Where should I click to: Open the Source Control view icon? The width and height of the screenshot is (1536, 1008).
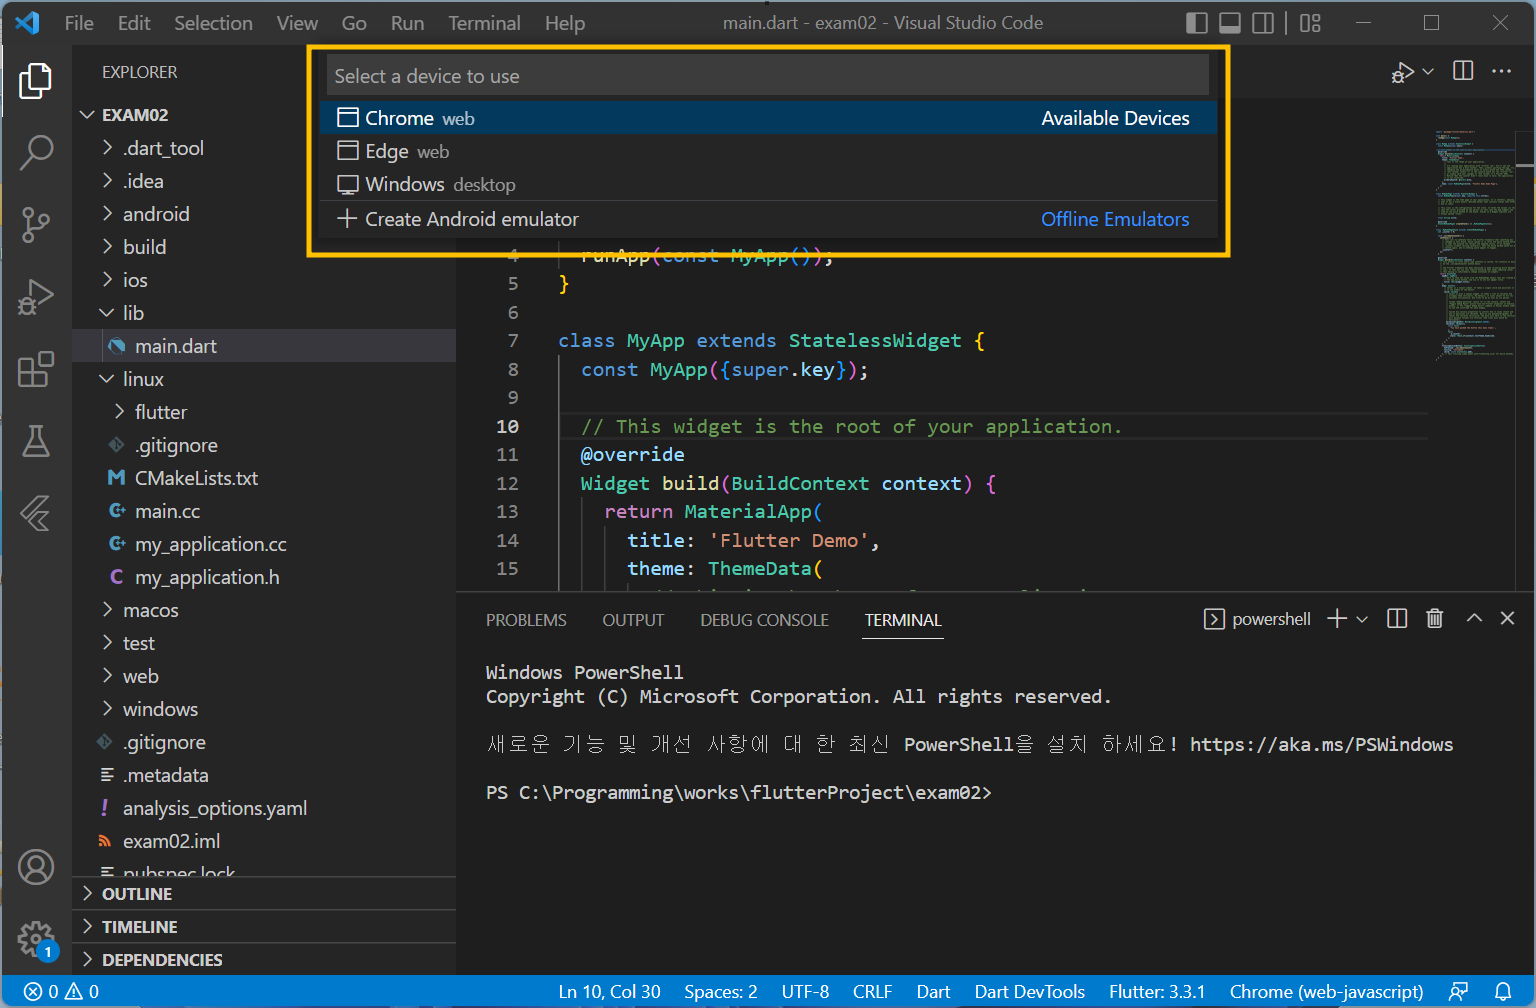coord(36,225)
